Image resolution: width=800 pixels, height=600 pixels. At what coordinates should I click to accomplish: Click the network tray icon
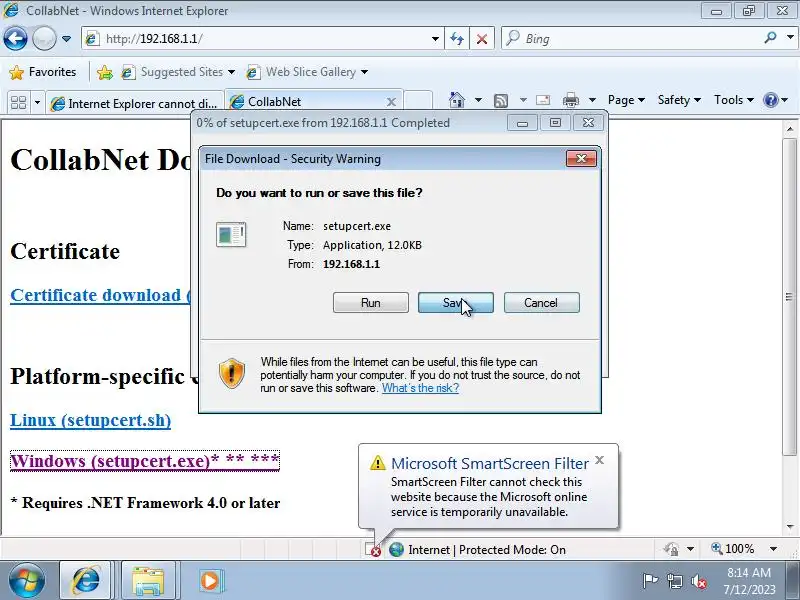[x=675, y=581]
